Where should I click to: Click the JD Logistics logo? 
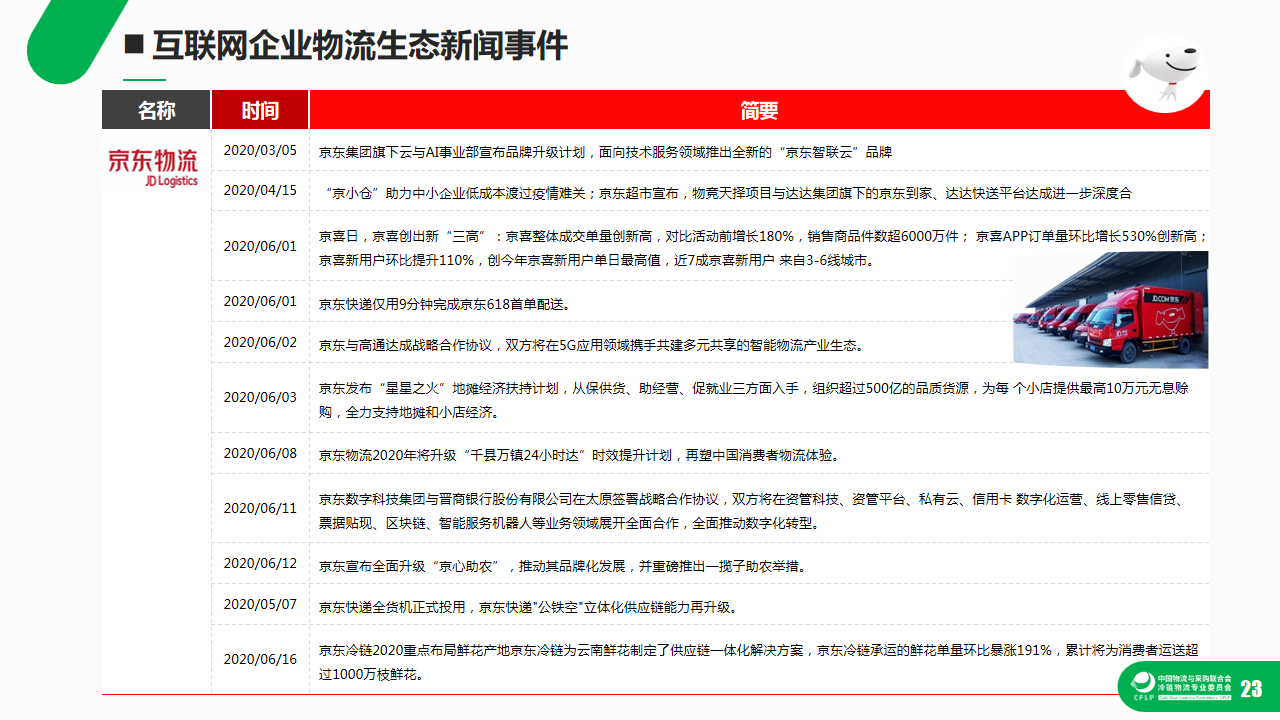point(153,167)
